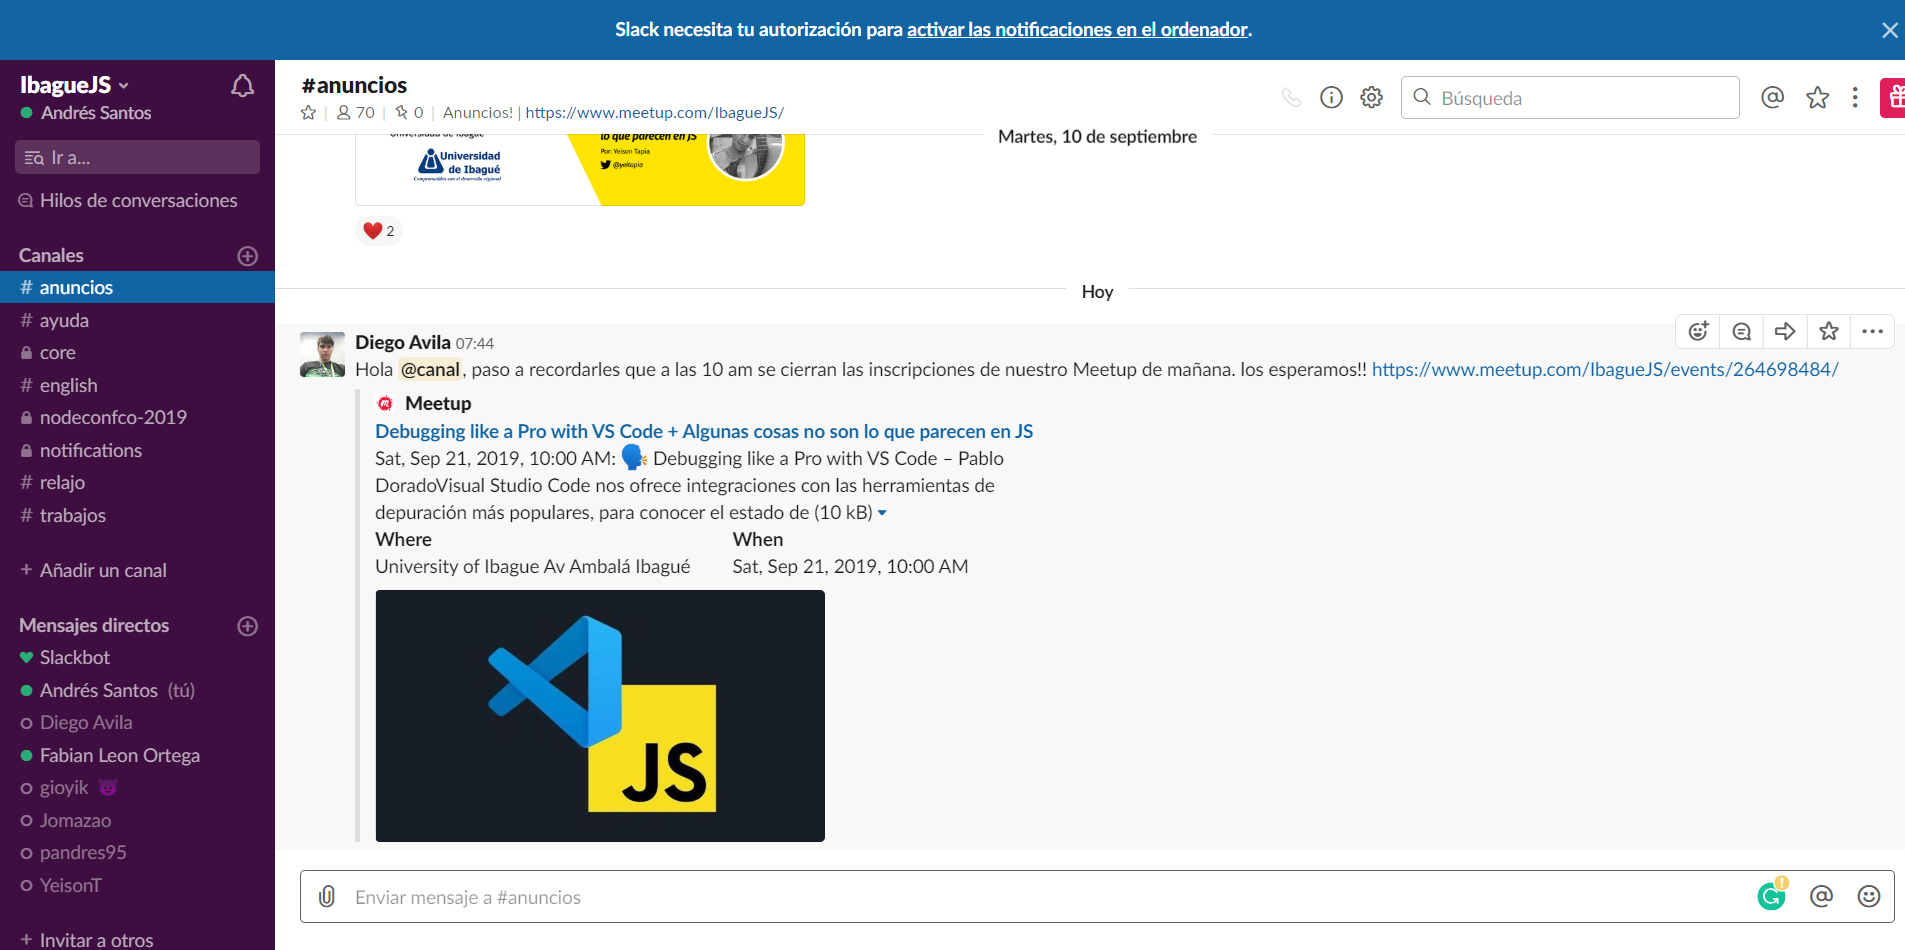Star the #anuncios channel in header
This screenshot has height=950, width=1905.
[308, 113]
